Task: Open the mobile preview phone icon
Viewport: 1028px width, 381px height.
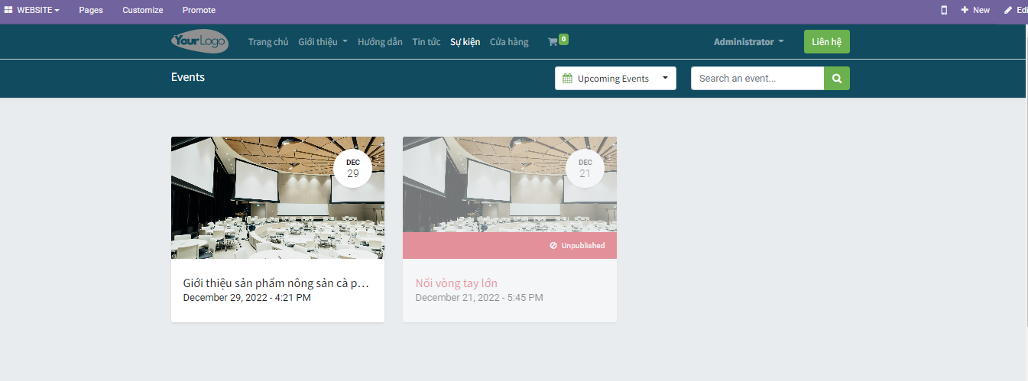Action: coord(944,10)
